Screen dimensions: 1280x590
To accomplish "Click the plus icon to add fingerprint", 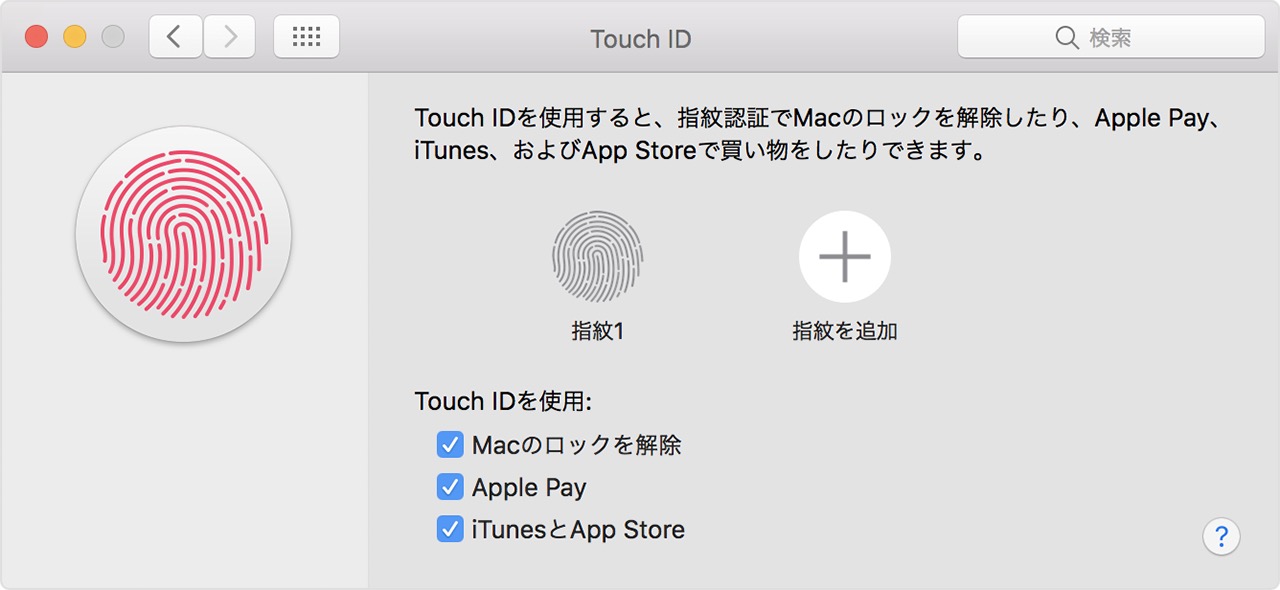I will tap(845, 256).
